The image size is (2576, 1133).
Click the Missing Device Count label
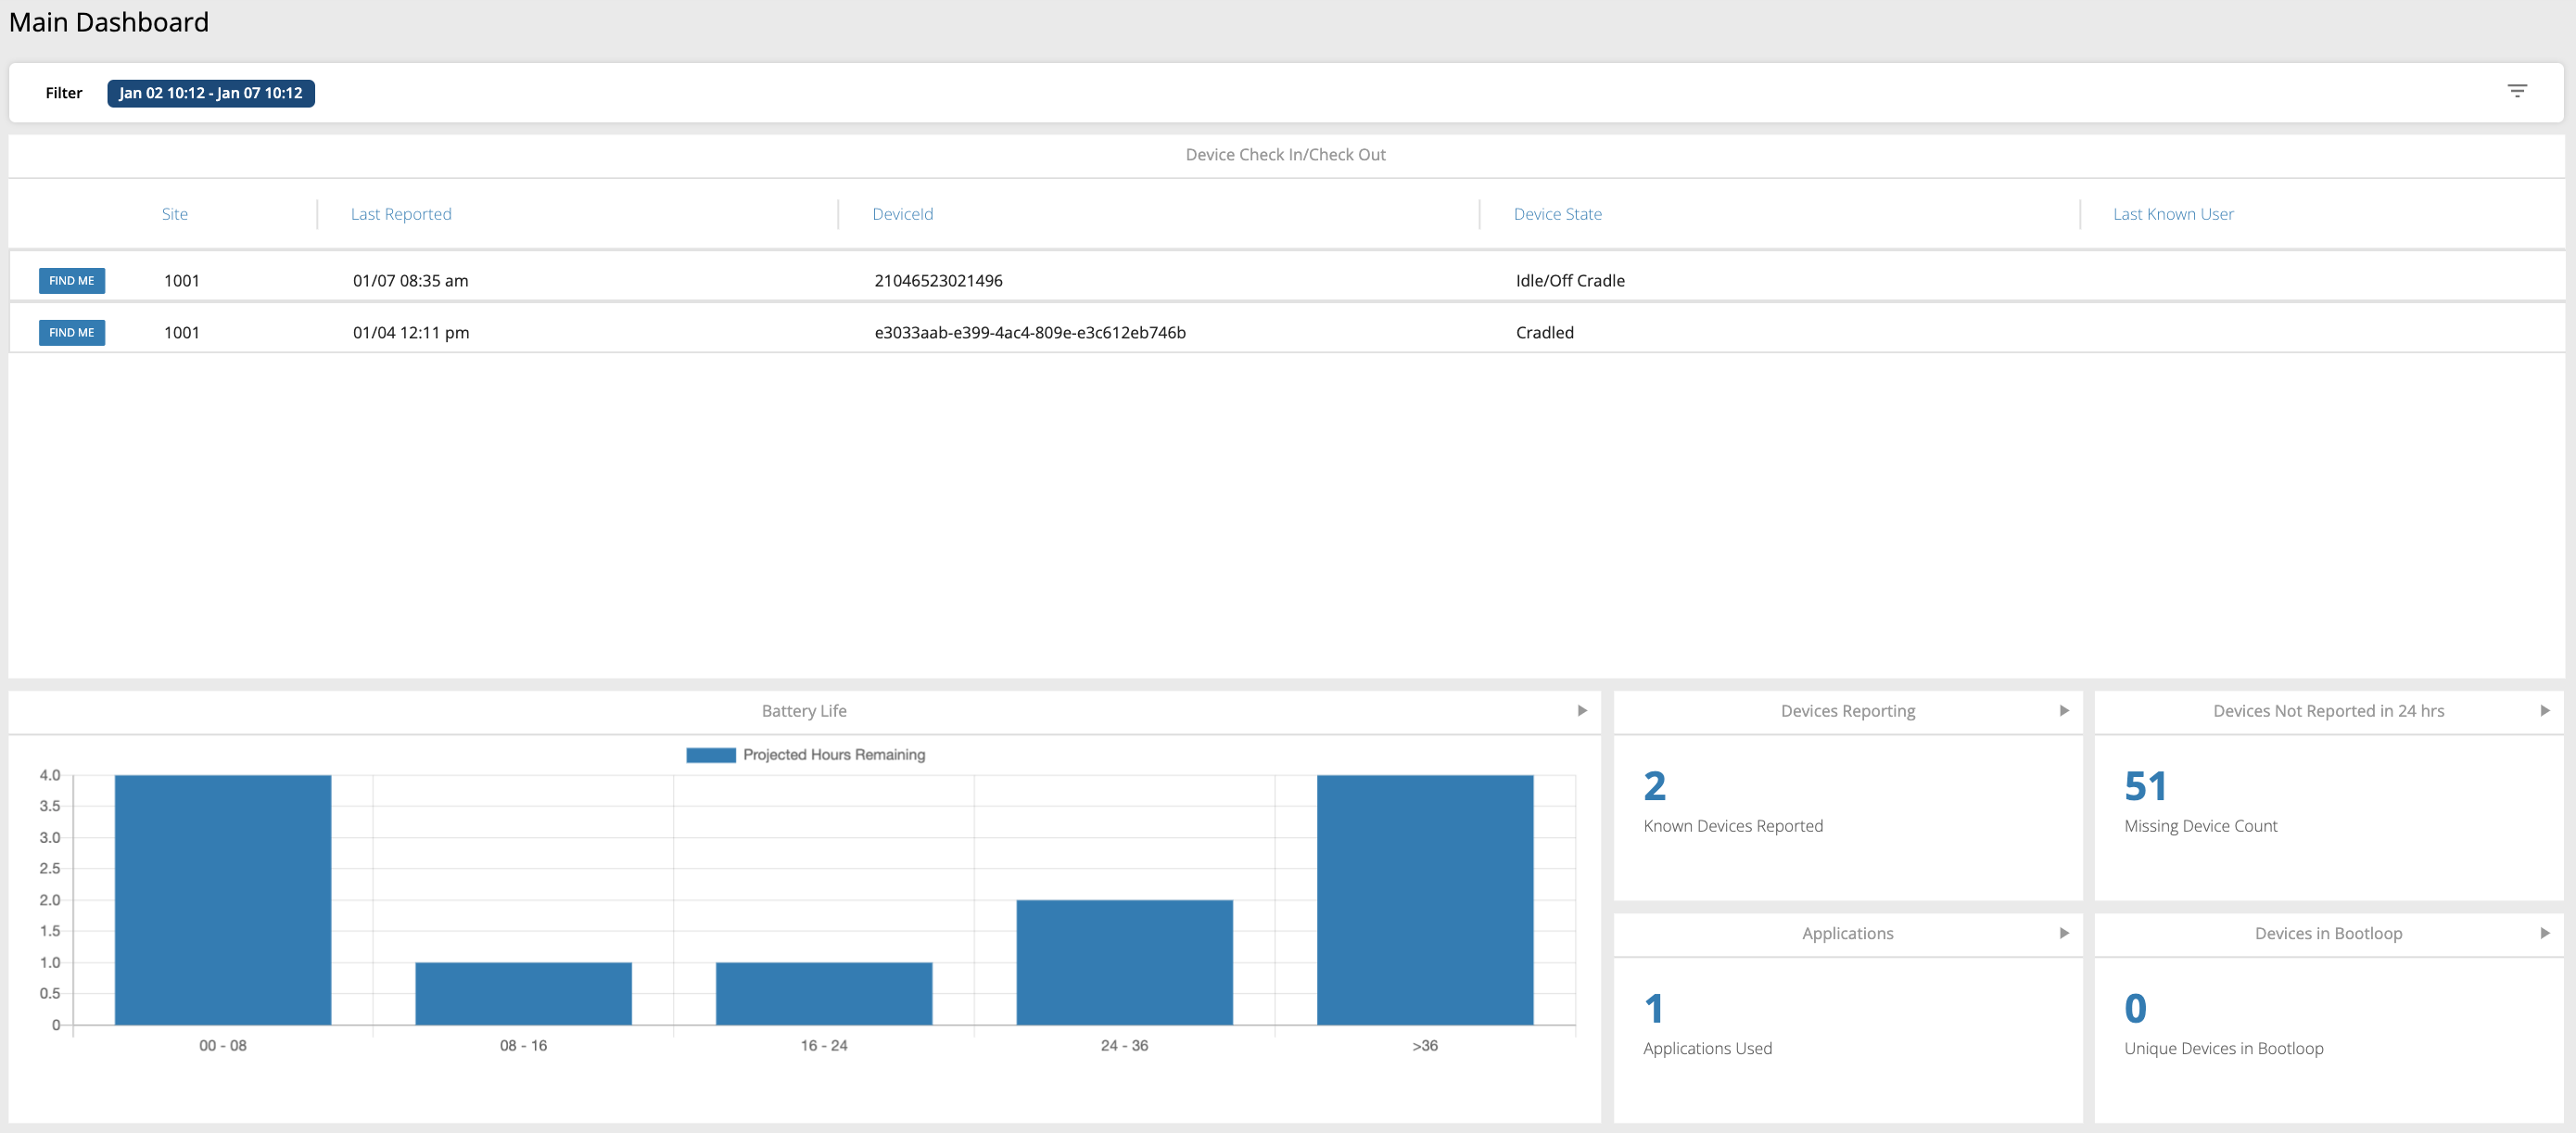[2201, 826]
